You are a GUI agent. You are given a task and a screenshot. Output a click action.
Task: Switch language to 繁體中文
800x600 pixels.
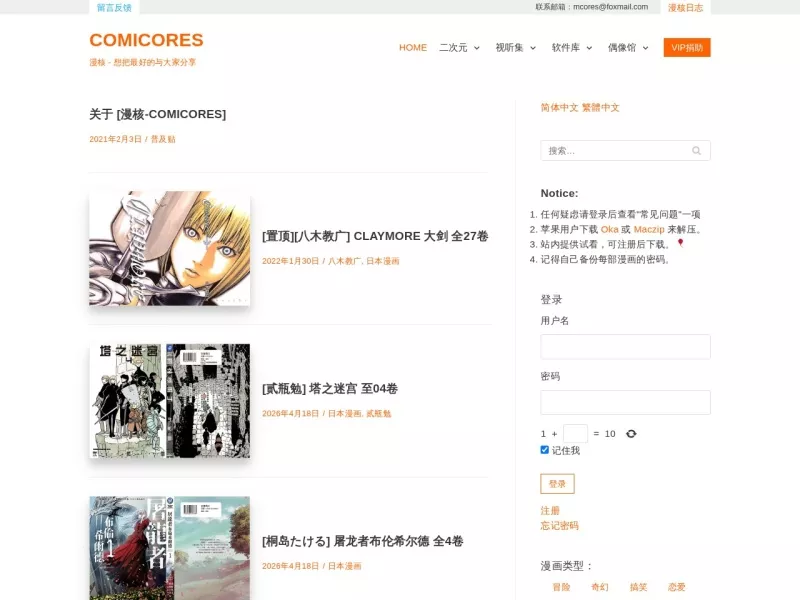pyautogui.click(x=601, y=108)
